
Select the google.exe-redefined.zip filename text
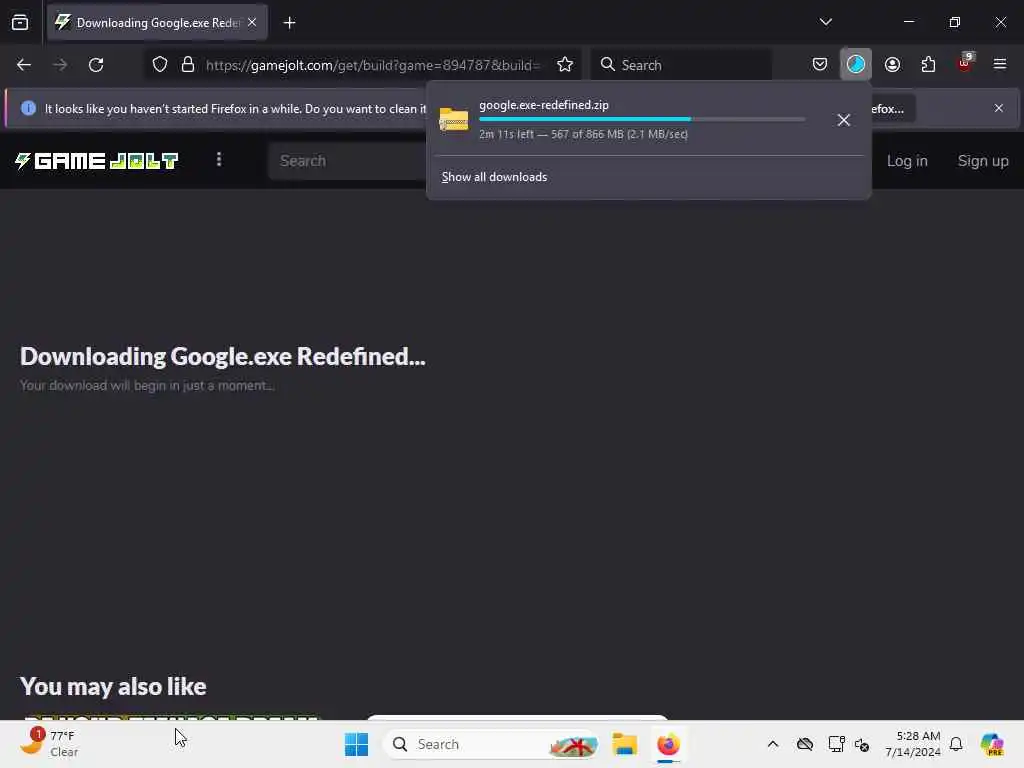[x=543, y=105]
